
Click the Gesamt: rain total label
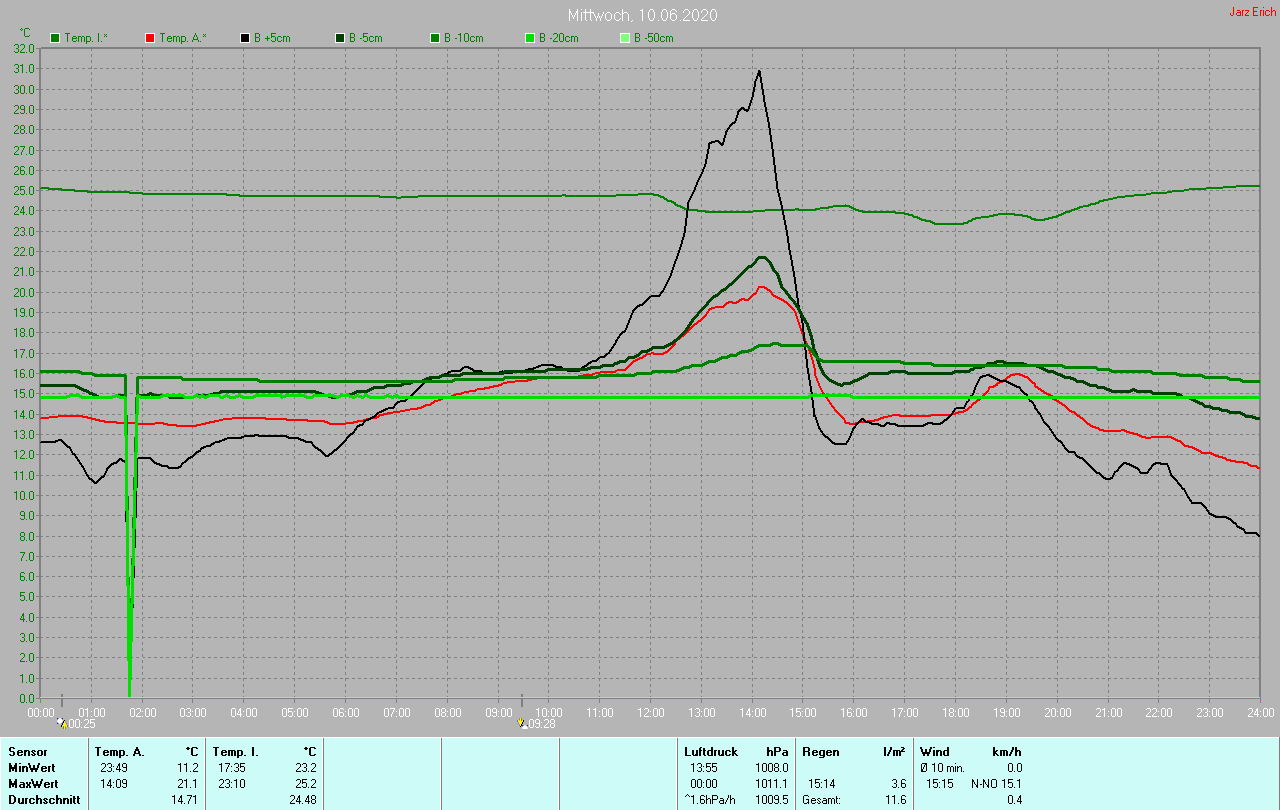[x=821, y=800]
